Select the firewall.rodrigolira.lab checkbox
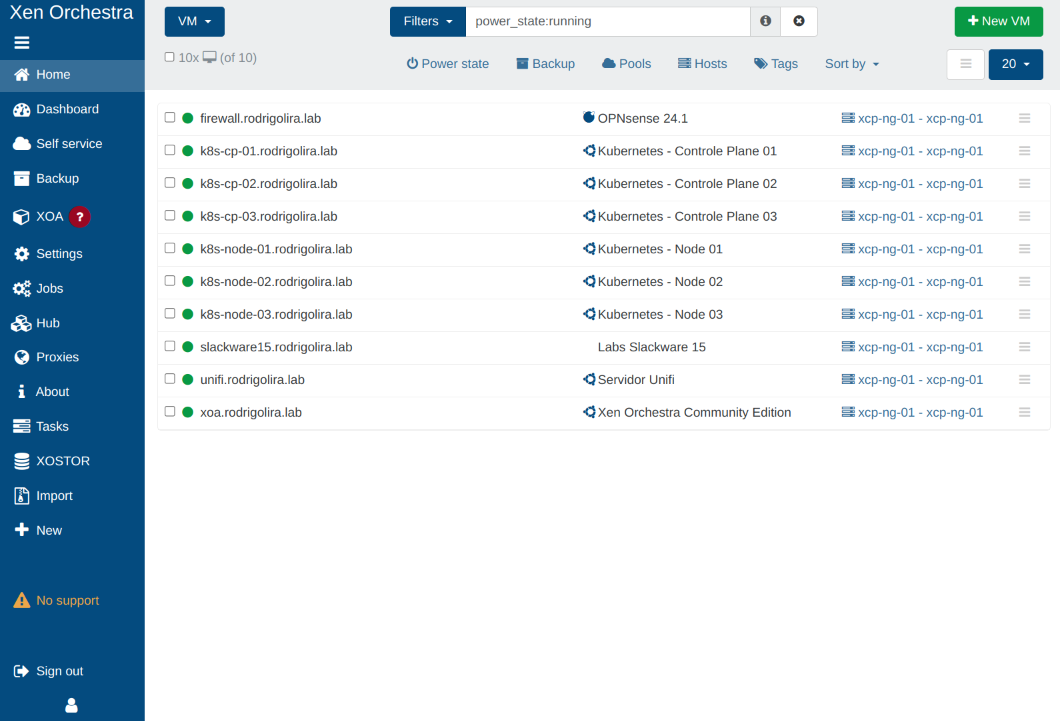Screen dimensions: 1060x721 170,118
